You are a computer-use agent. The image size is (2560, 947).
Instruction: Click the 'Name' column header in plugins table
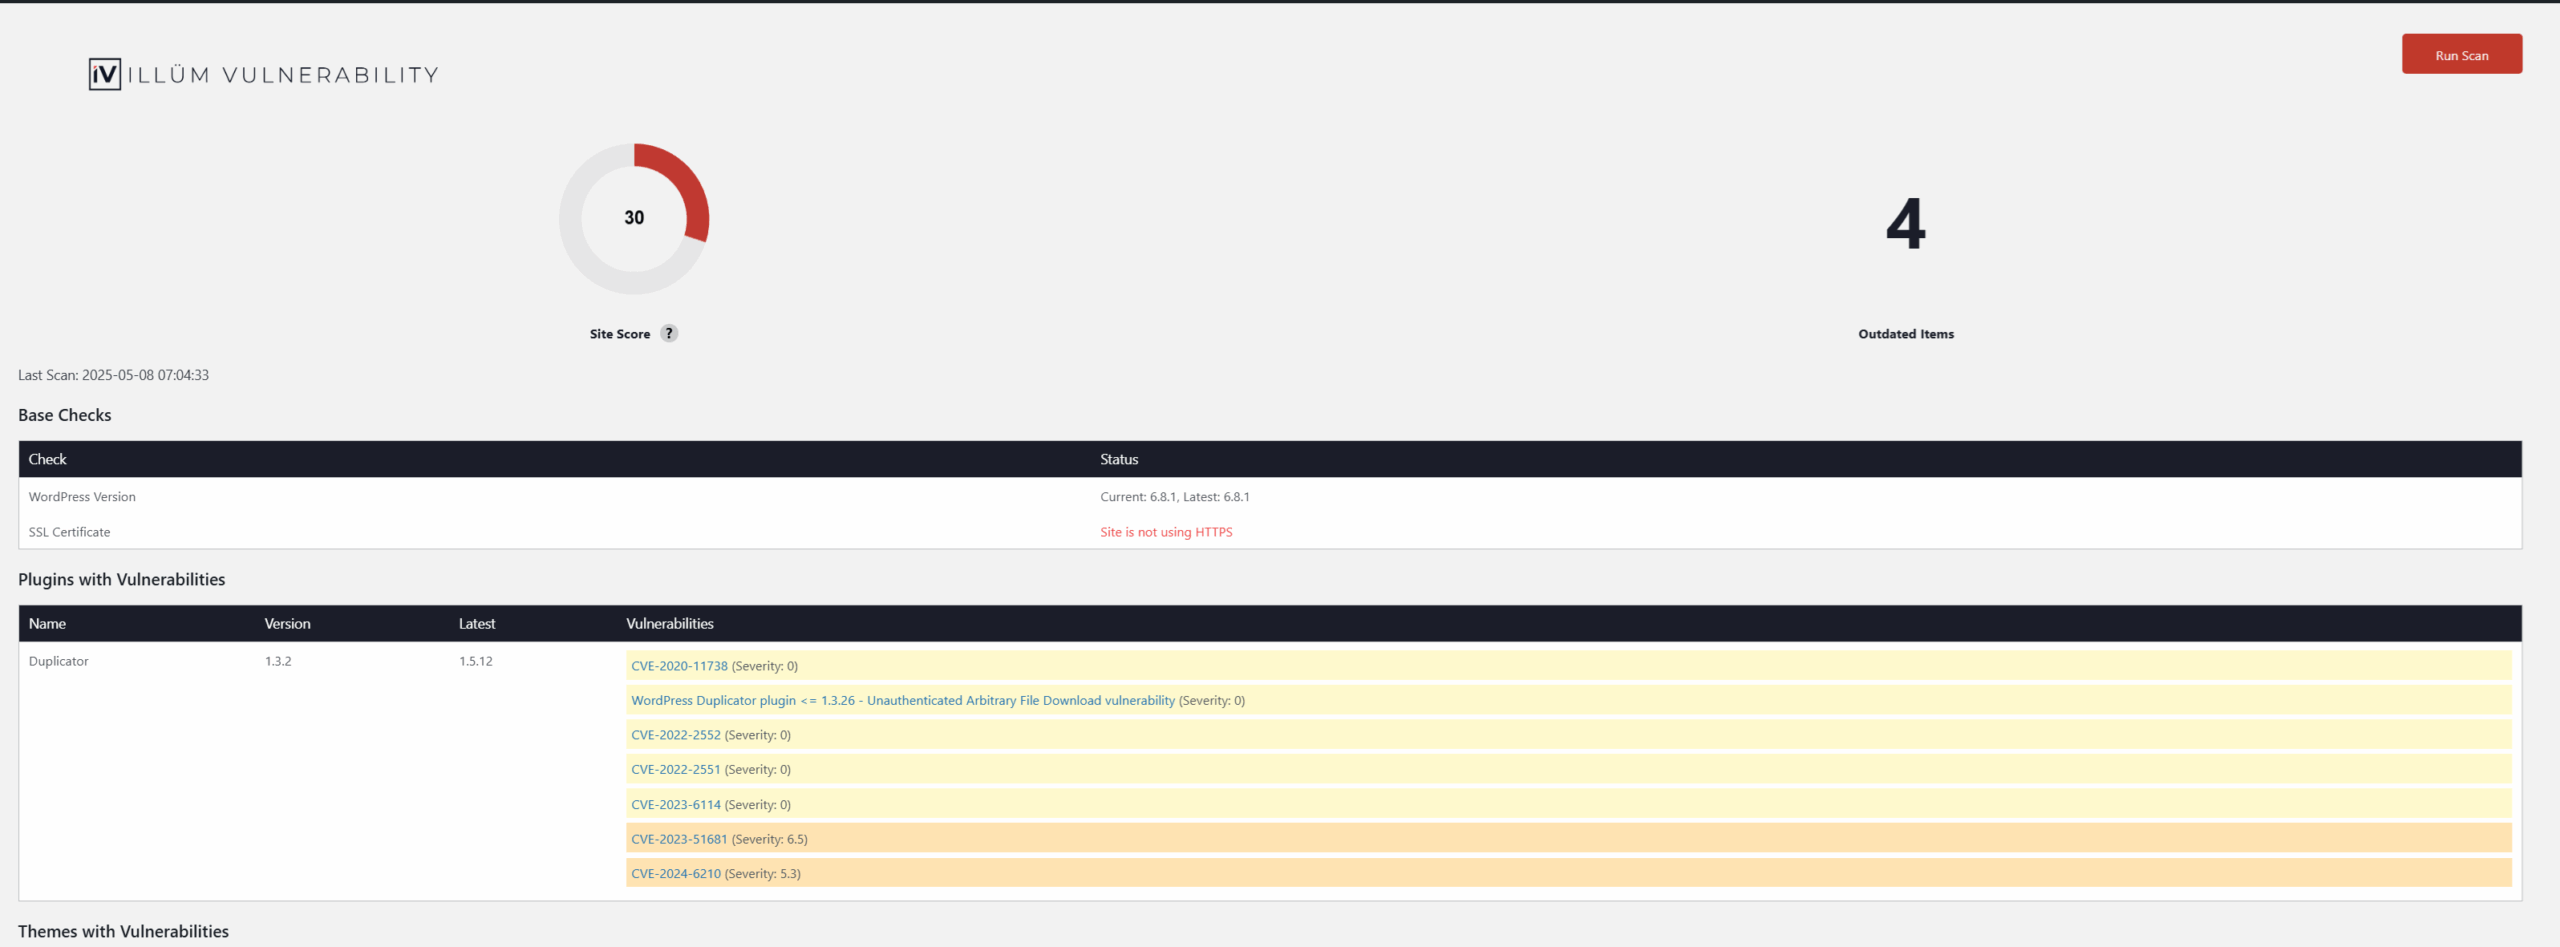[47, 623]
